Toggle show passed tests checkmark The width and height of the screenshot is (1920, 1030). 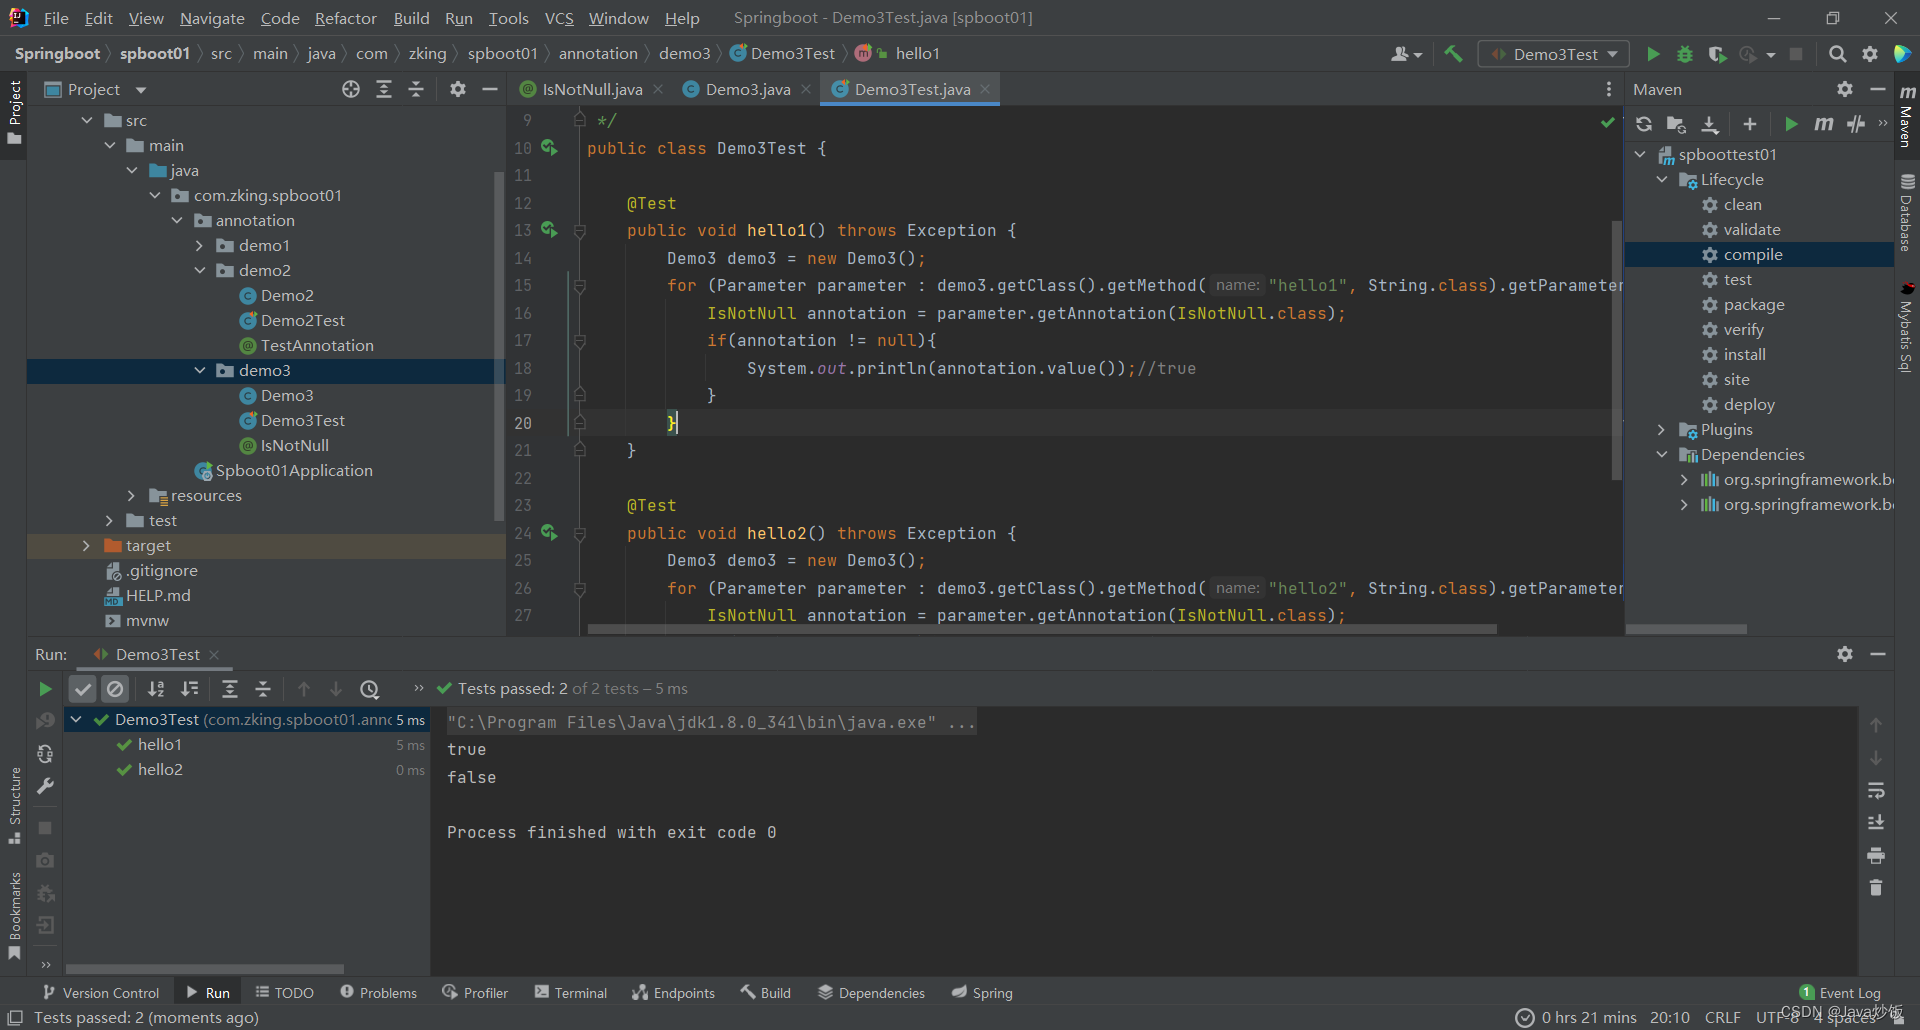(x=83, y=689)
